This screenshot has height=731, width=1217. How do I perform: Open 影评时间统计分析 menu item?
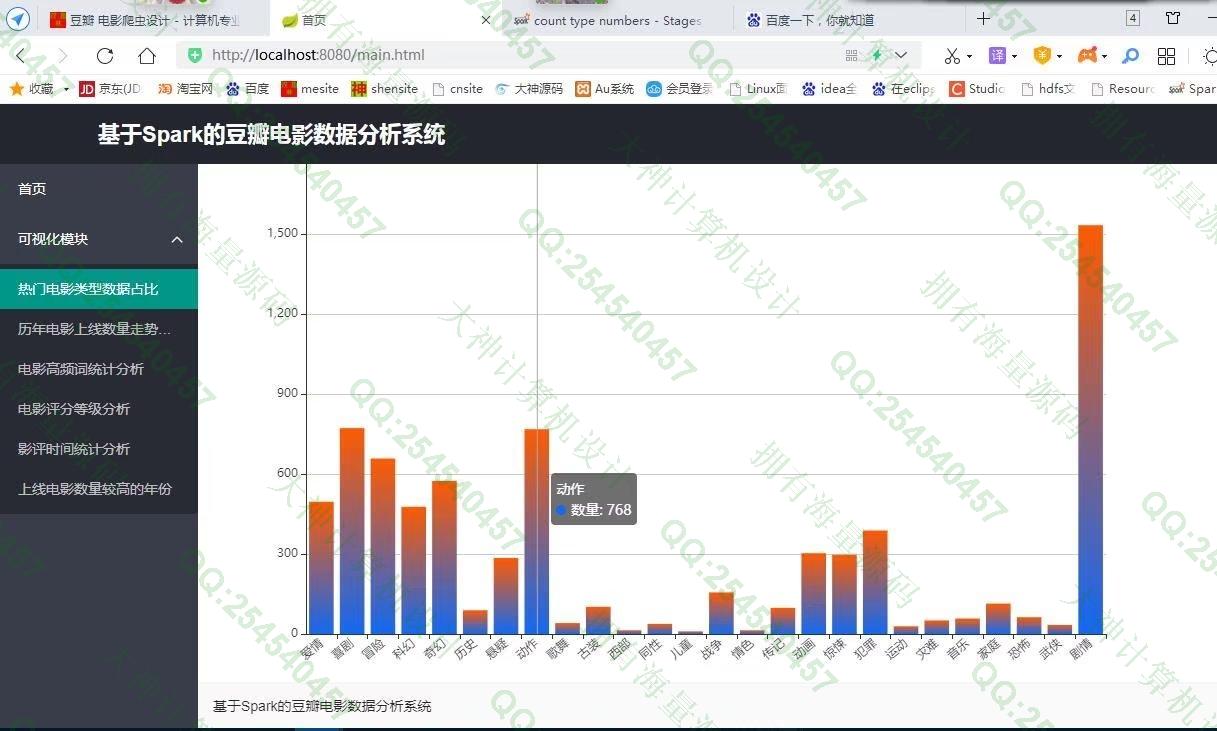click(99, 449)
